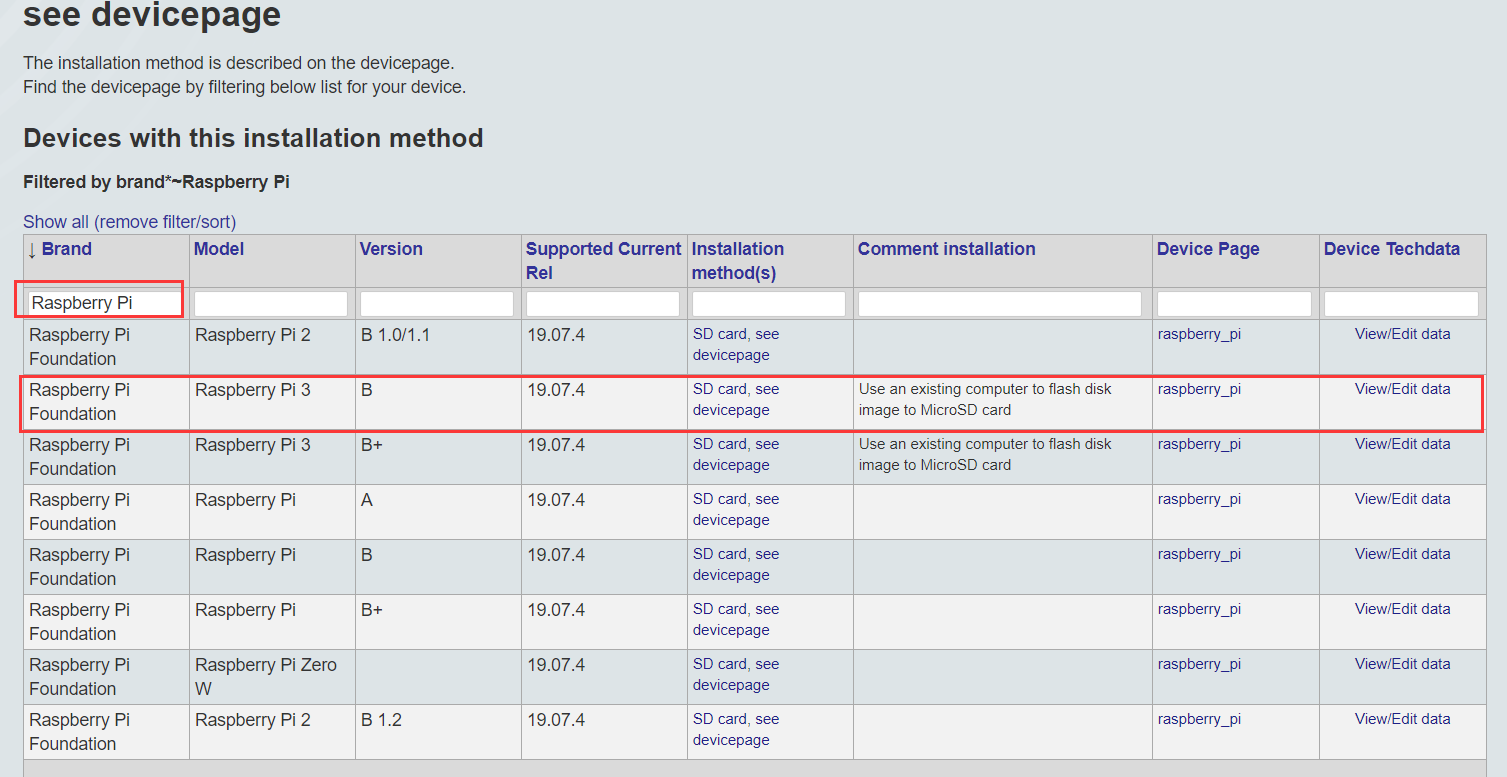Sort table by Model column header
This screenshot has height=777, width=1507.
[219, 249]
